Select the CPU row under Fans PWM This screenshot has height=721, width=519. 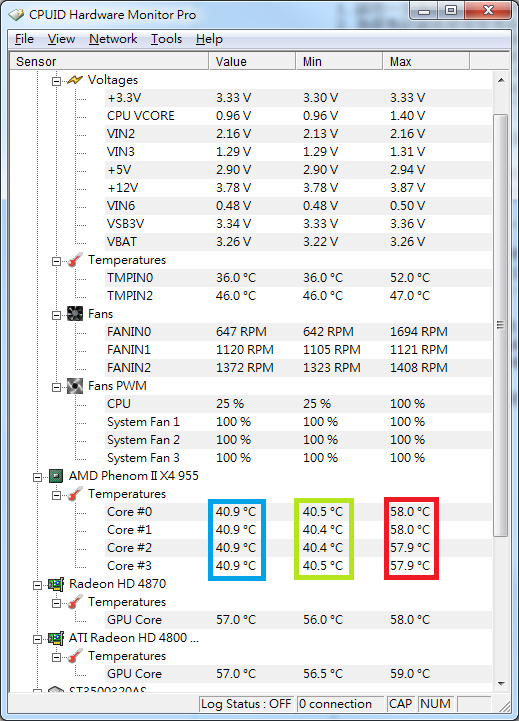(298, 404)
